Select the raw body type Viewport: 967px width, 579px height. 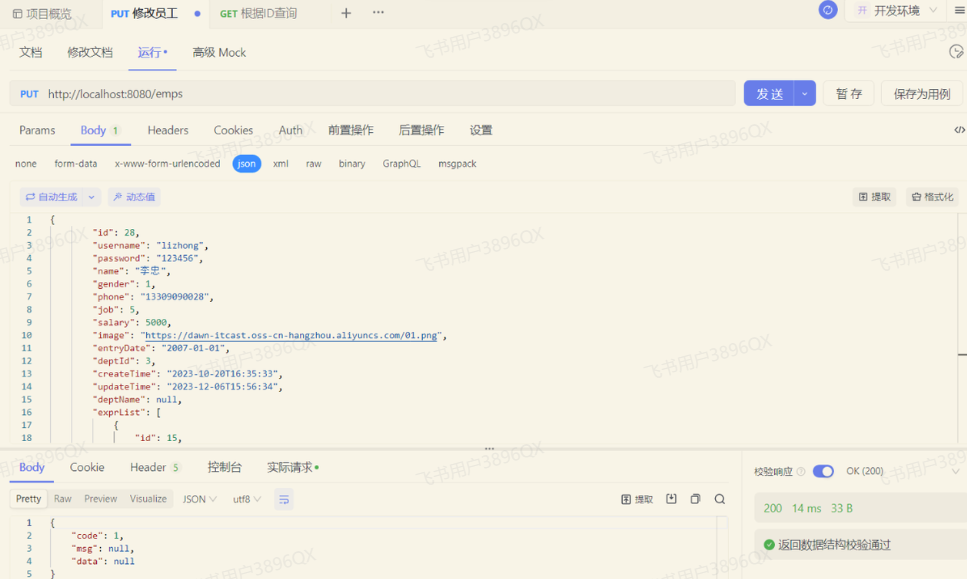coord(314,163)
